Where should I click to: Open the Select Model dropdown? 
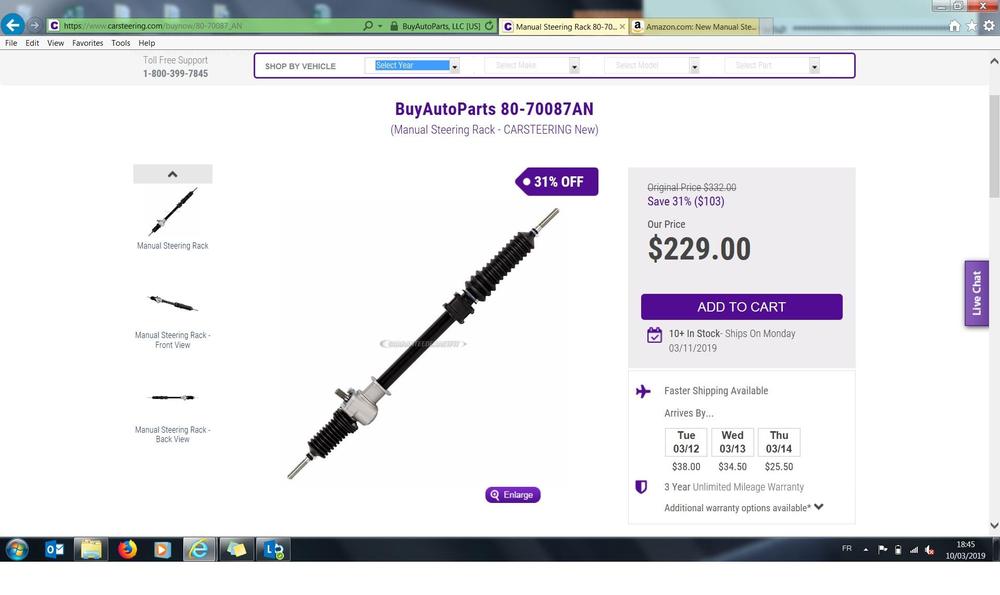(x=651, y=65)
